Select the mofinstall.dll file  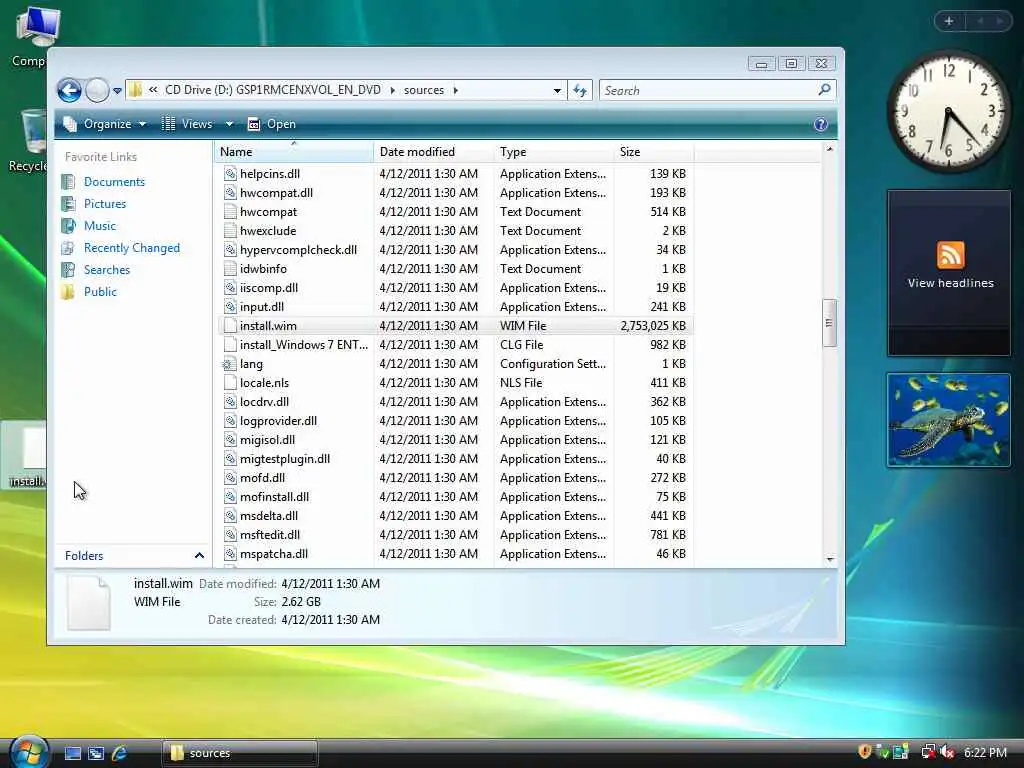pos(274,497)
